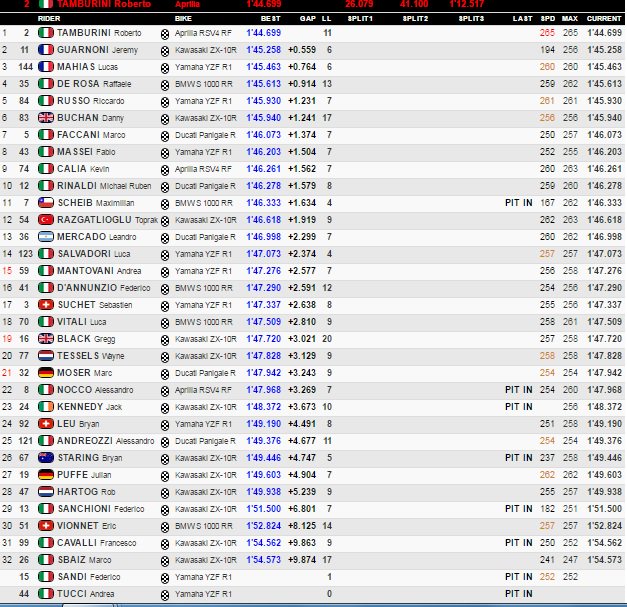Image resolution: width=627 pixels, height=607 pixels.
Task: Click best time 1'46.333 for SCHEIB
Action: click(264, 203)
